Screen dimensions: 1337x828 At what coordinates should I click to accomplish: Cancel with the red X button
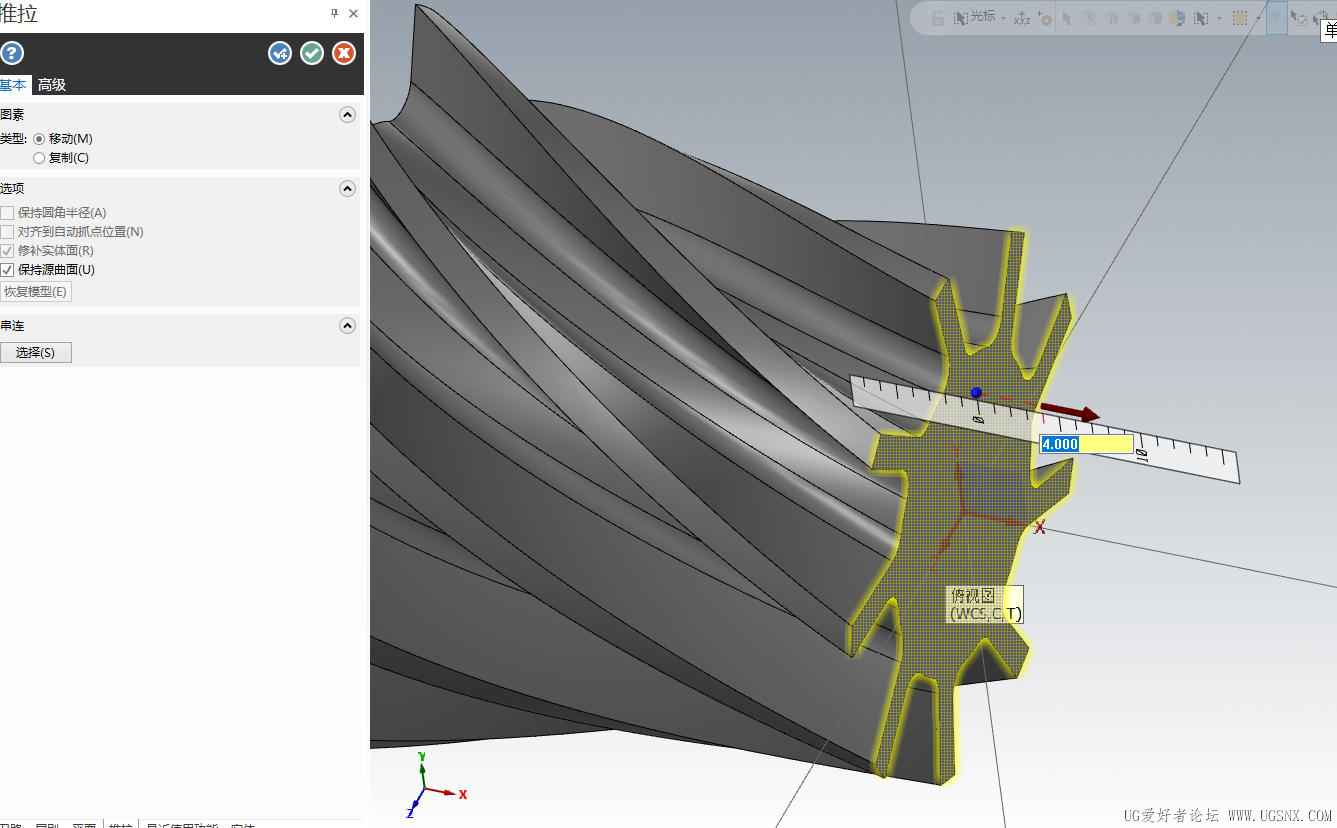coord(344,53)
